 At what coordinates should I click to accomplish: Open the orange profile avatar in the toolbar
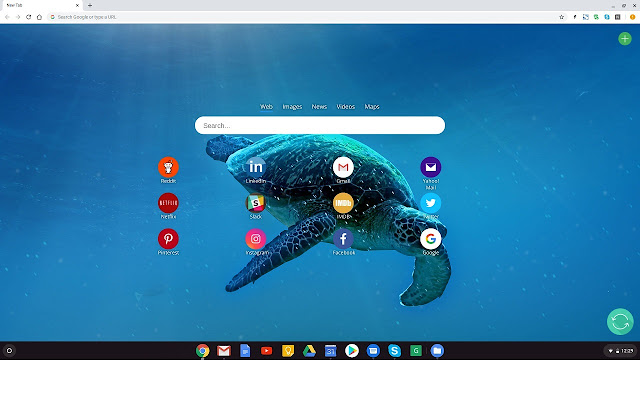click(632, 17)
